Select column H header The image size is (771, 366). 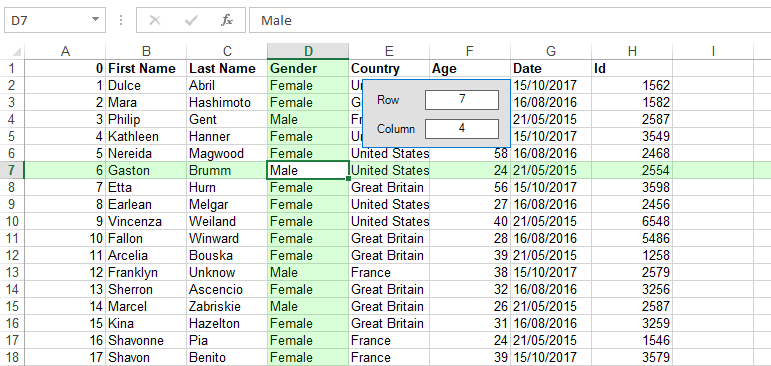click(x=632, y=51)
